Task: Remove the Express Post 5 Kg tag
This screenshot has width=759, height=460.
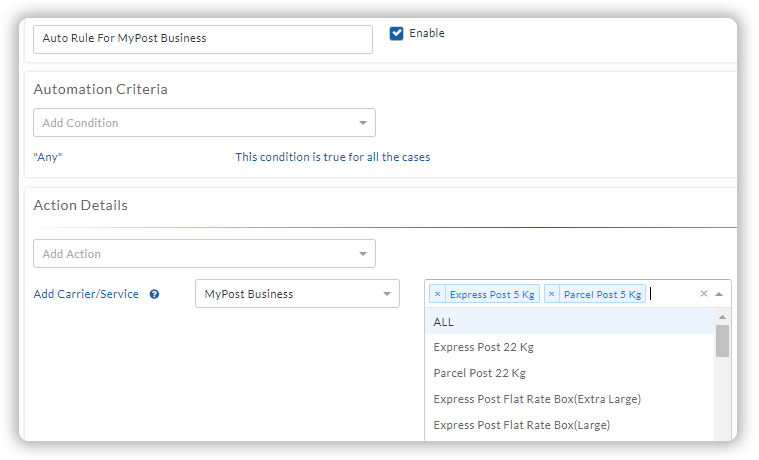Action: (438, 294)
